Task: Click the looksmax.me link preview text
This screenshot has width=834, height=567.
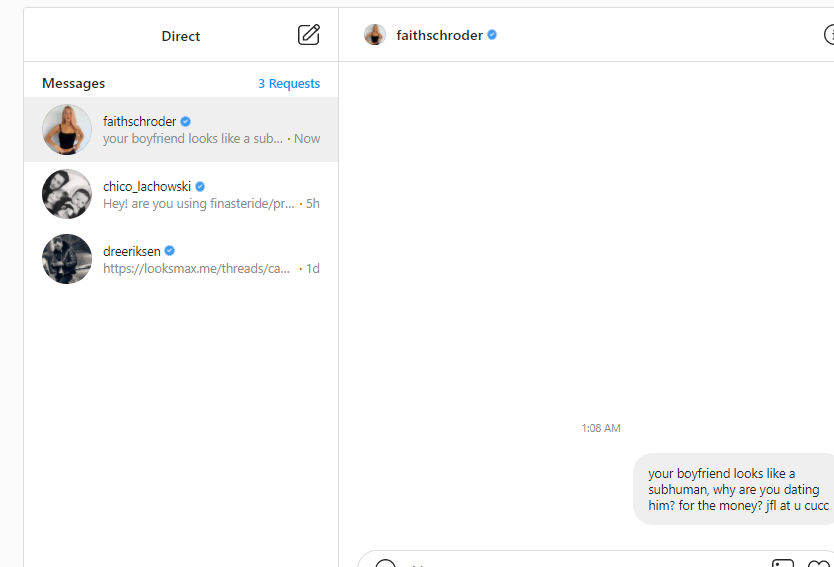Action: 196,269
